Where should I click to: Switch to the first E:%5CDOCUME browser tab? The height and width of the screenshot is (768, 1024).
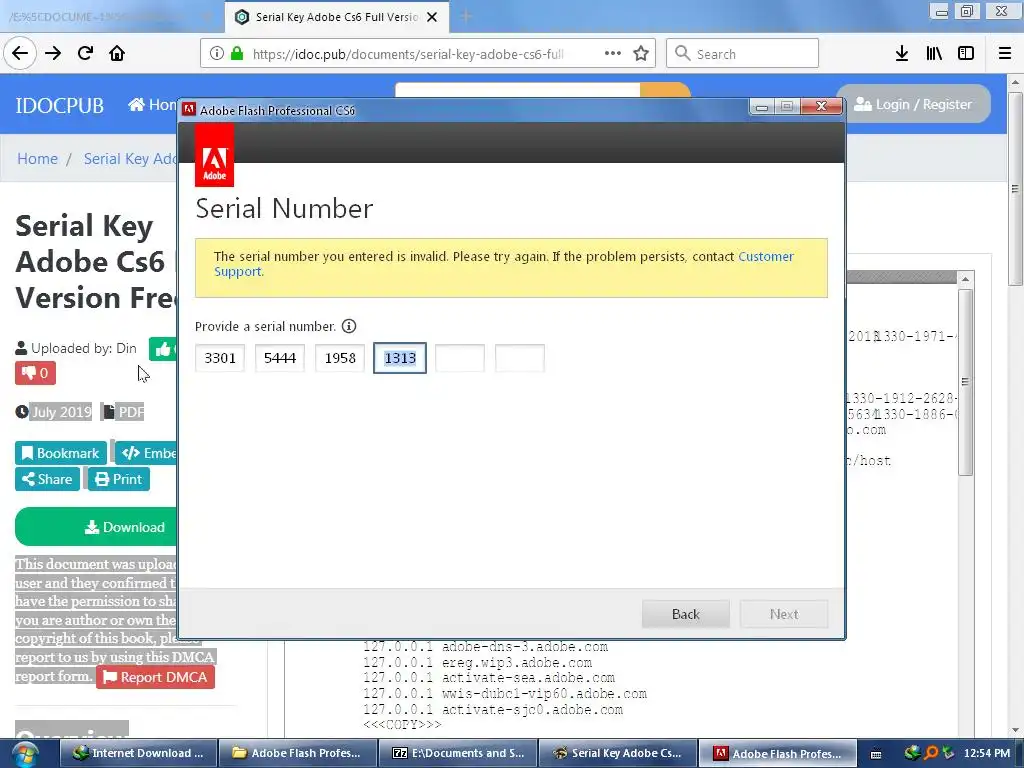point(111,17)
